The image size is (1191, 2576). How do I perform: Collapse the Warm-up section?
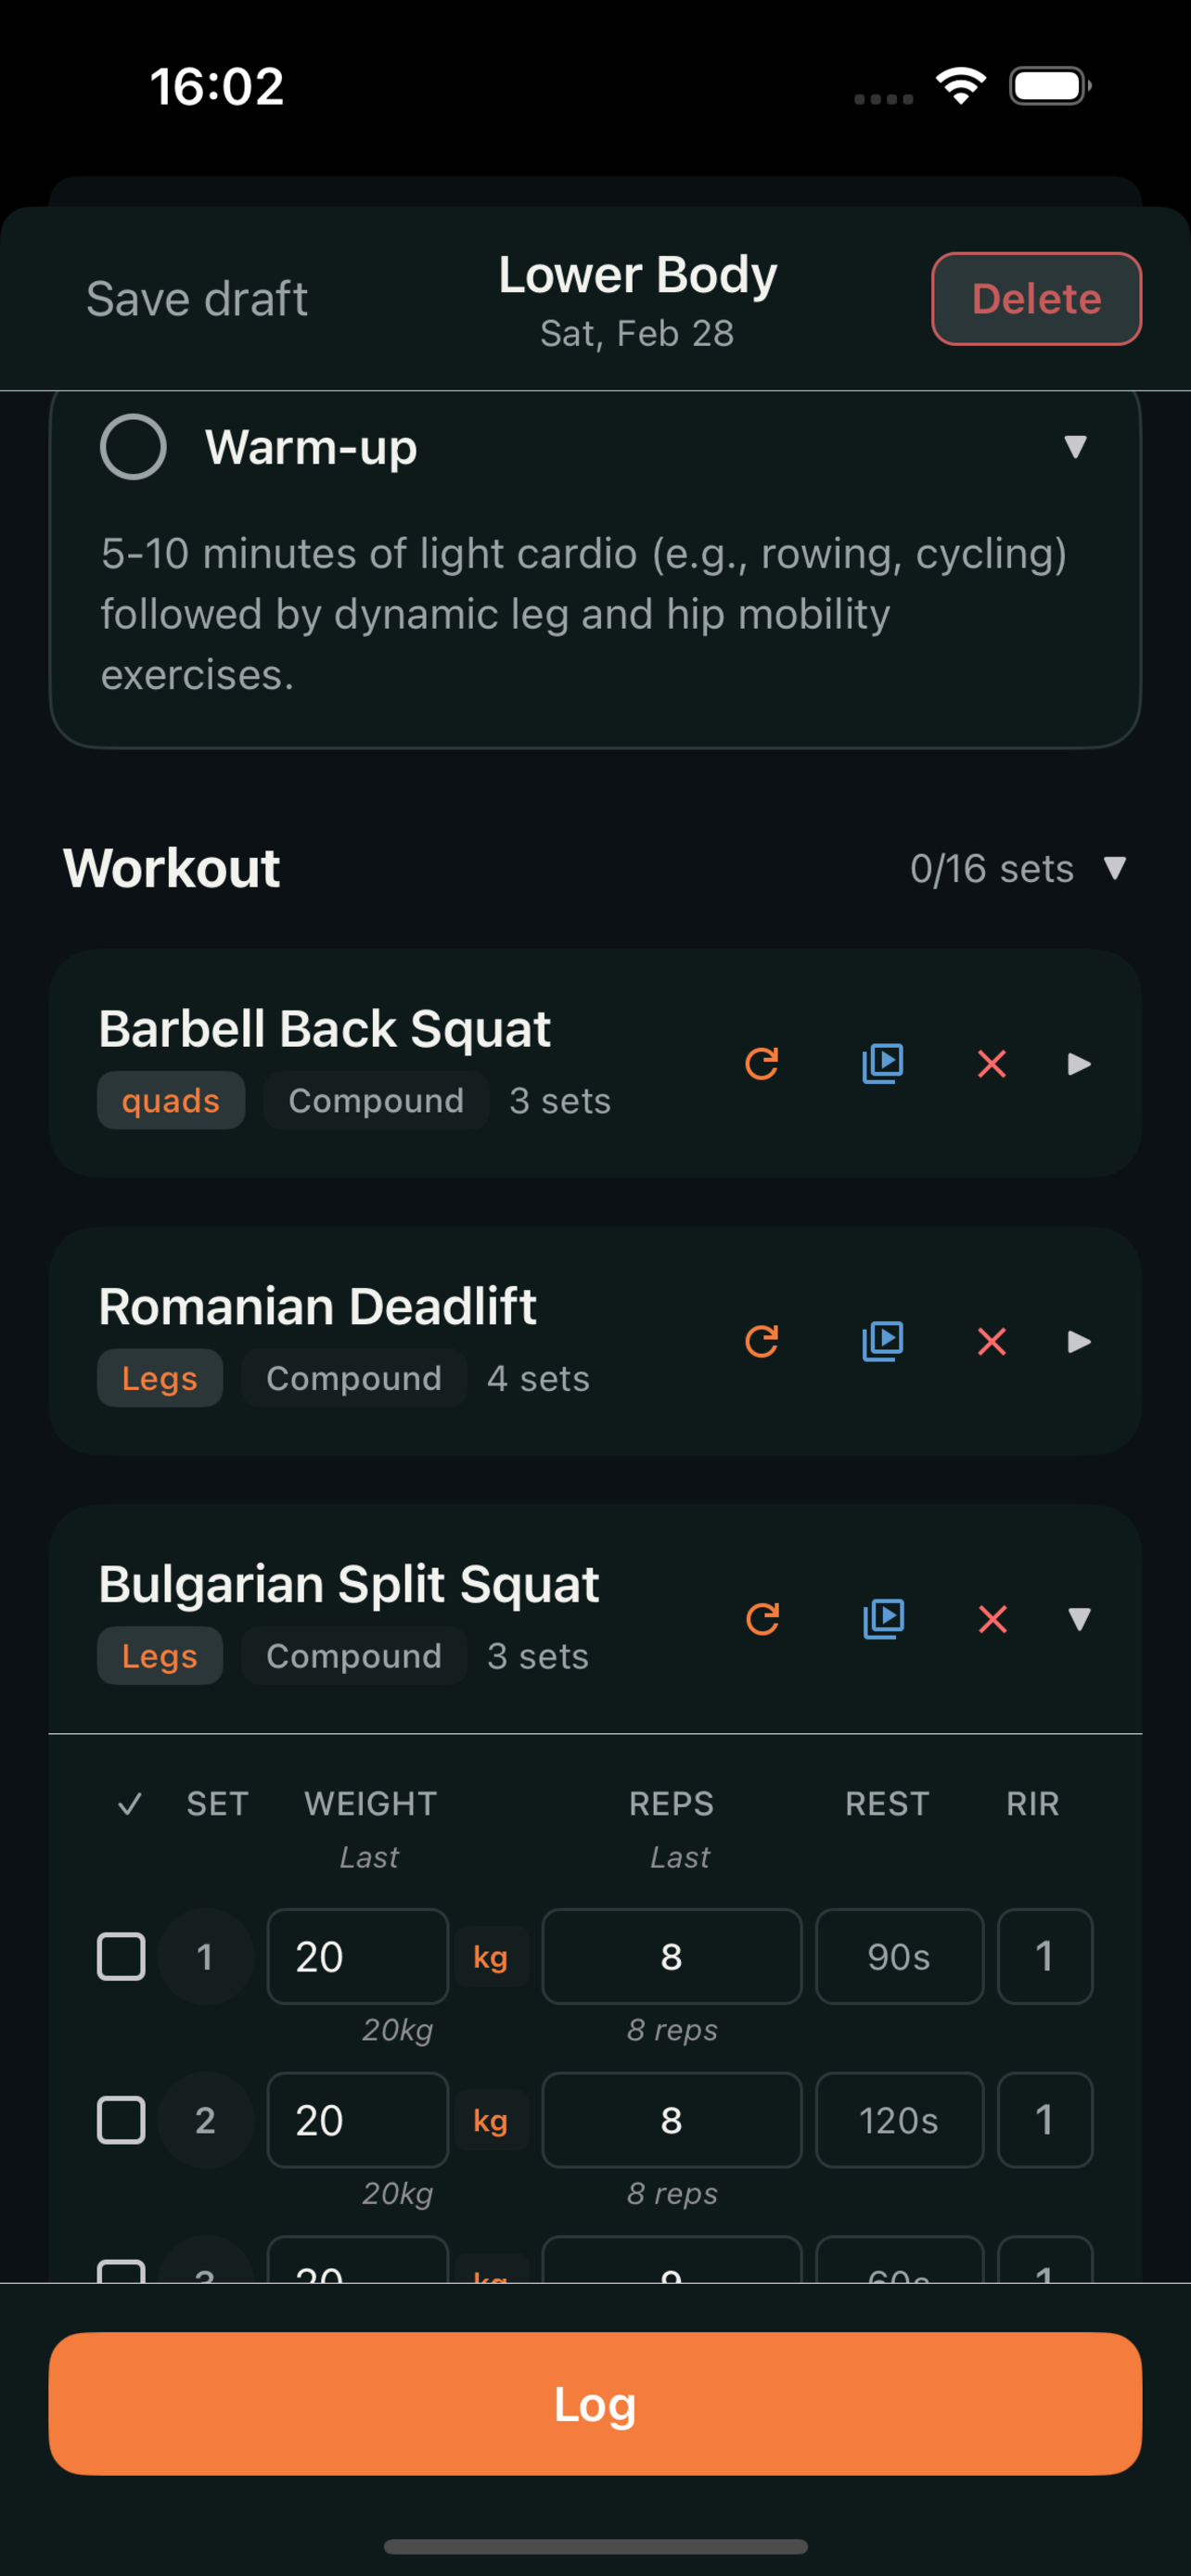coord(1077,449)
